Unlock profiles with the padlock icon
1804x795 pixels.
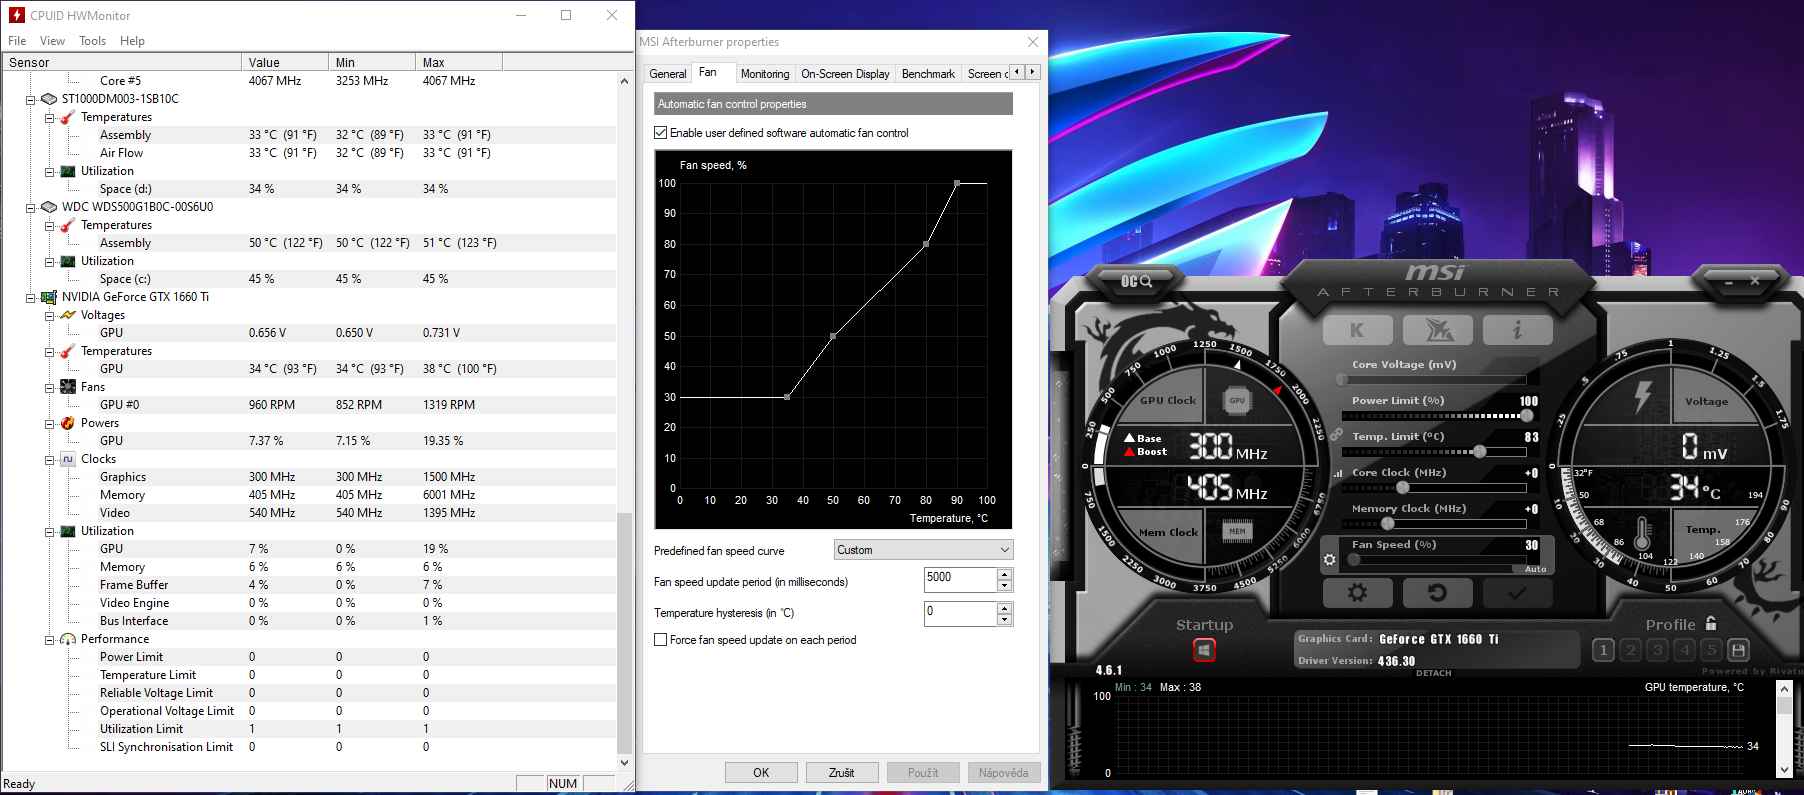pos(1711,623)
